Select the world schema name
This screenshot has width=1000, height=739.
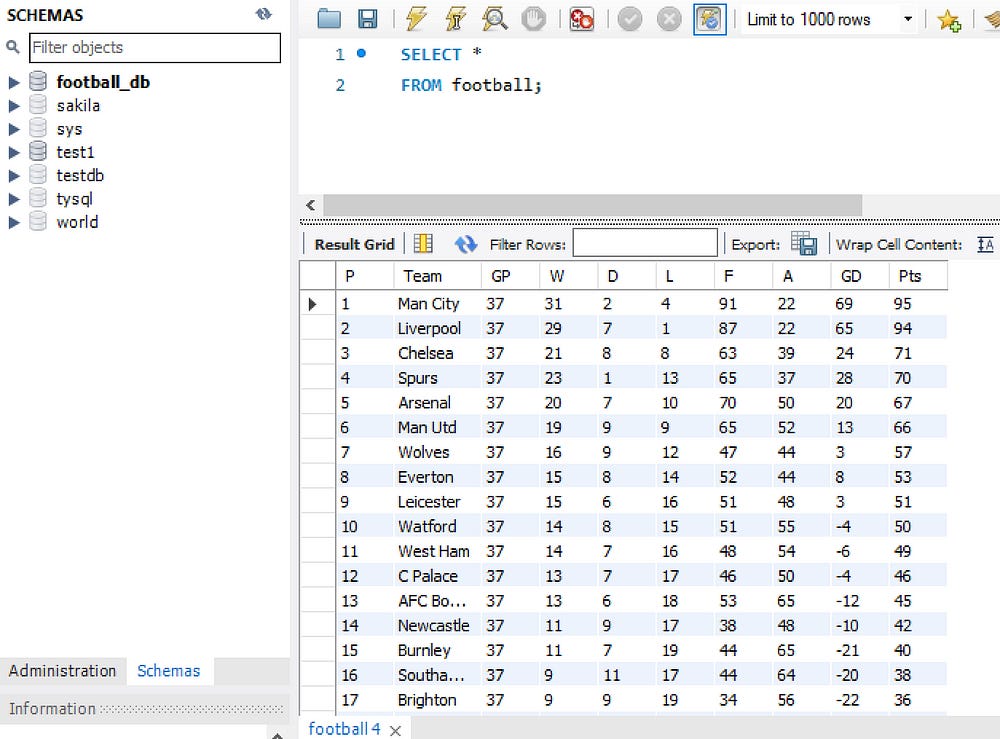(77, 223)
